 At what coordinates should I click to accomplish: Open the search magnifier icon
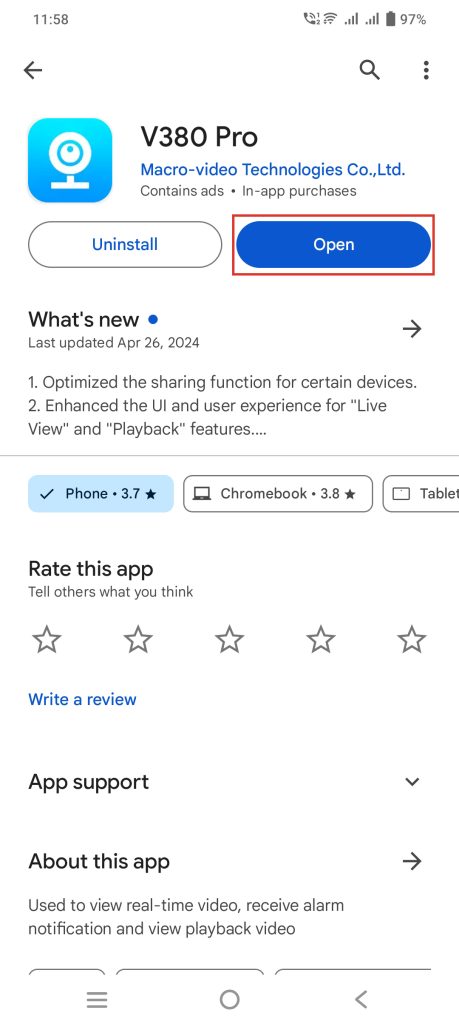click(x=370, y=70)
